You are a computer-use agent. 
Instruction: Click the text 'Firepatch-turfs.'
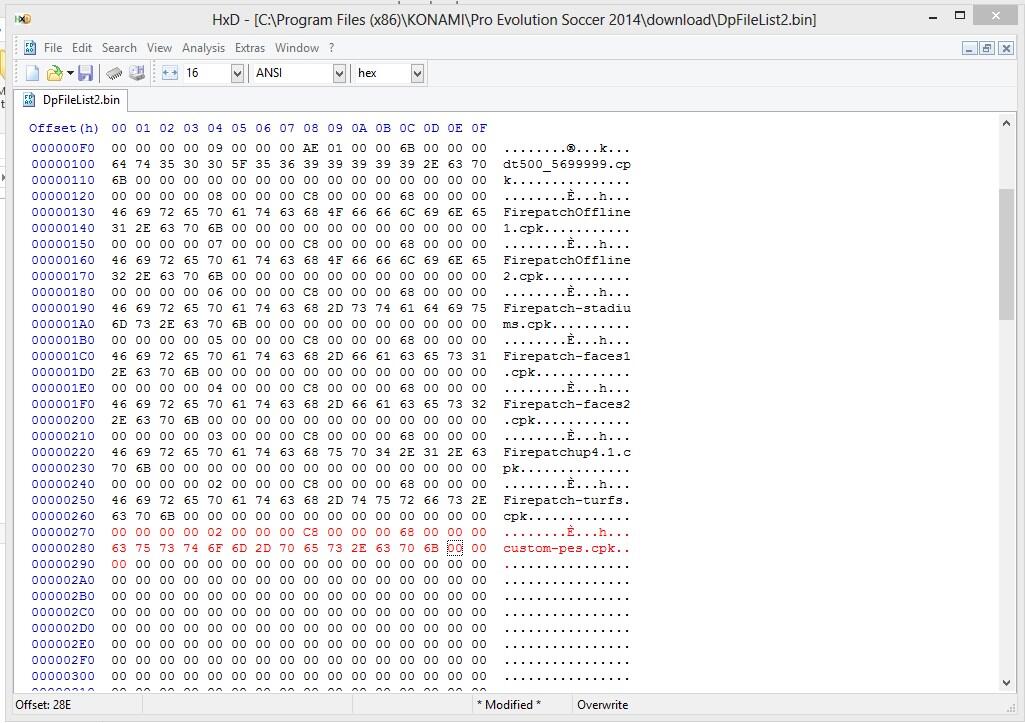pos(567,500)
